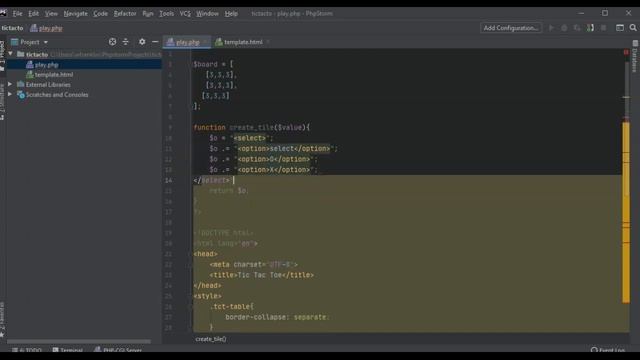Viewport: 640px width, 360px height.
Task: Open the terminal window icon in the top toolbar
Action: pos(620,28)
